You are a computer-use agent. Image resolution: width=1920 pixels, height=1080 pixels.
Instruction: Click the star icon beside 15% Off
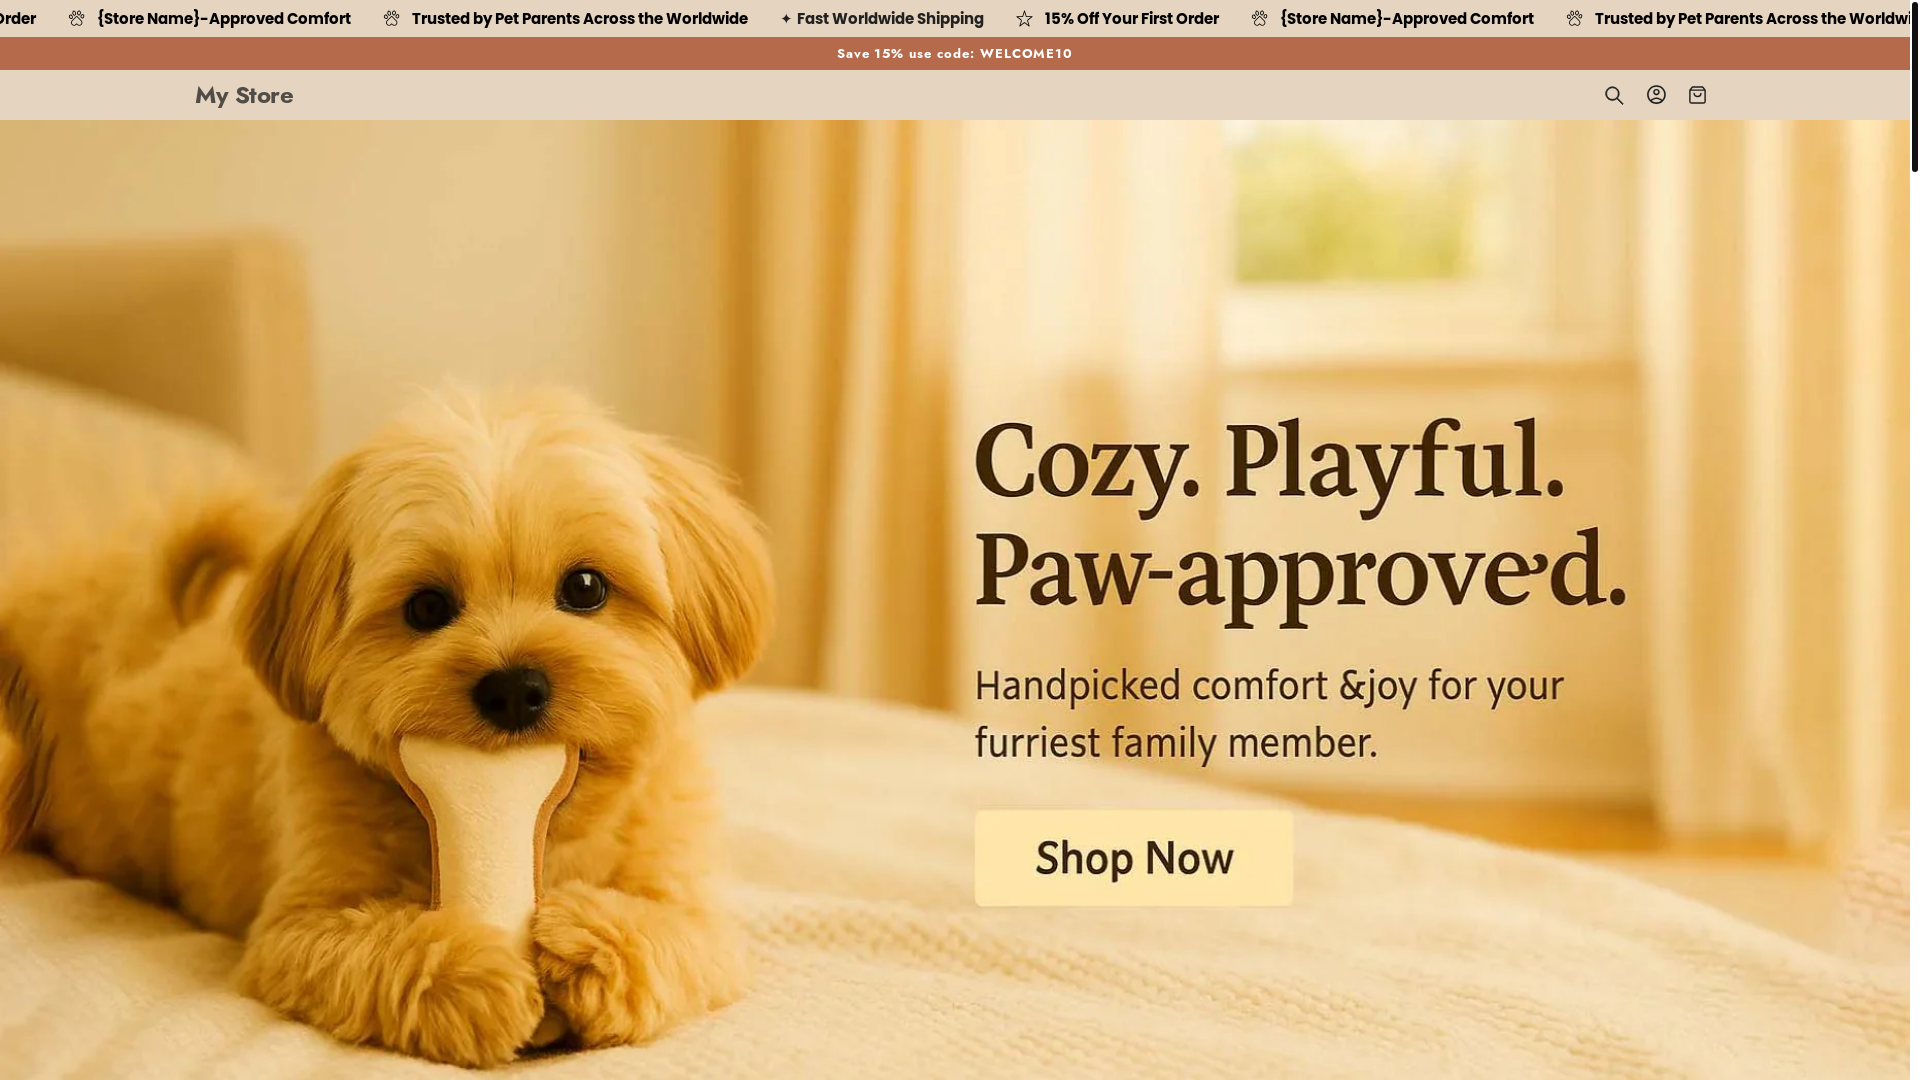pos(1024,19)
